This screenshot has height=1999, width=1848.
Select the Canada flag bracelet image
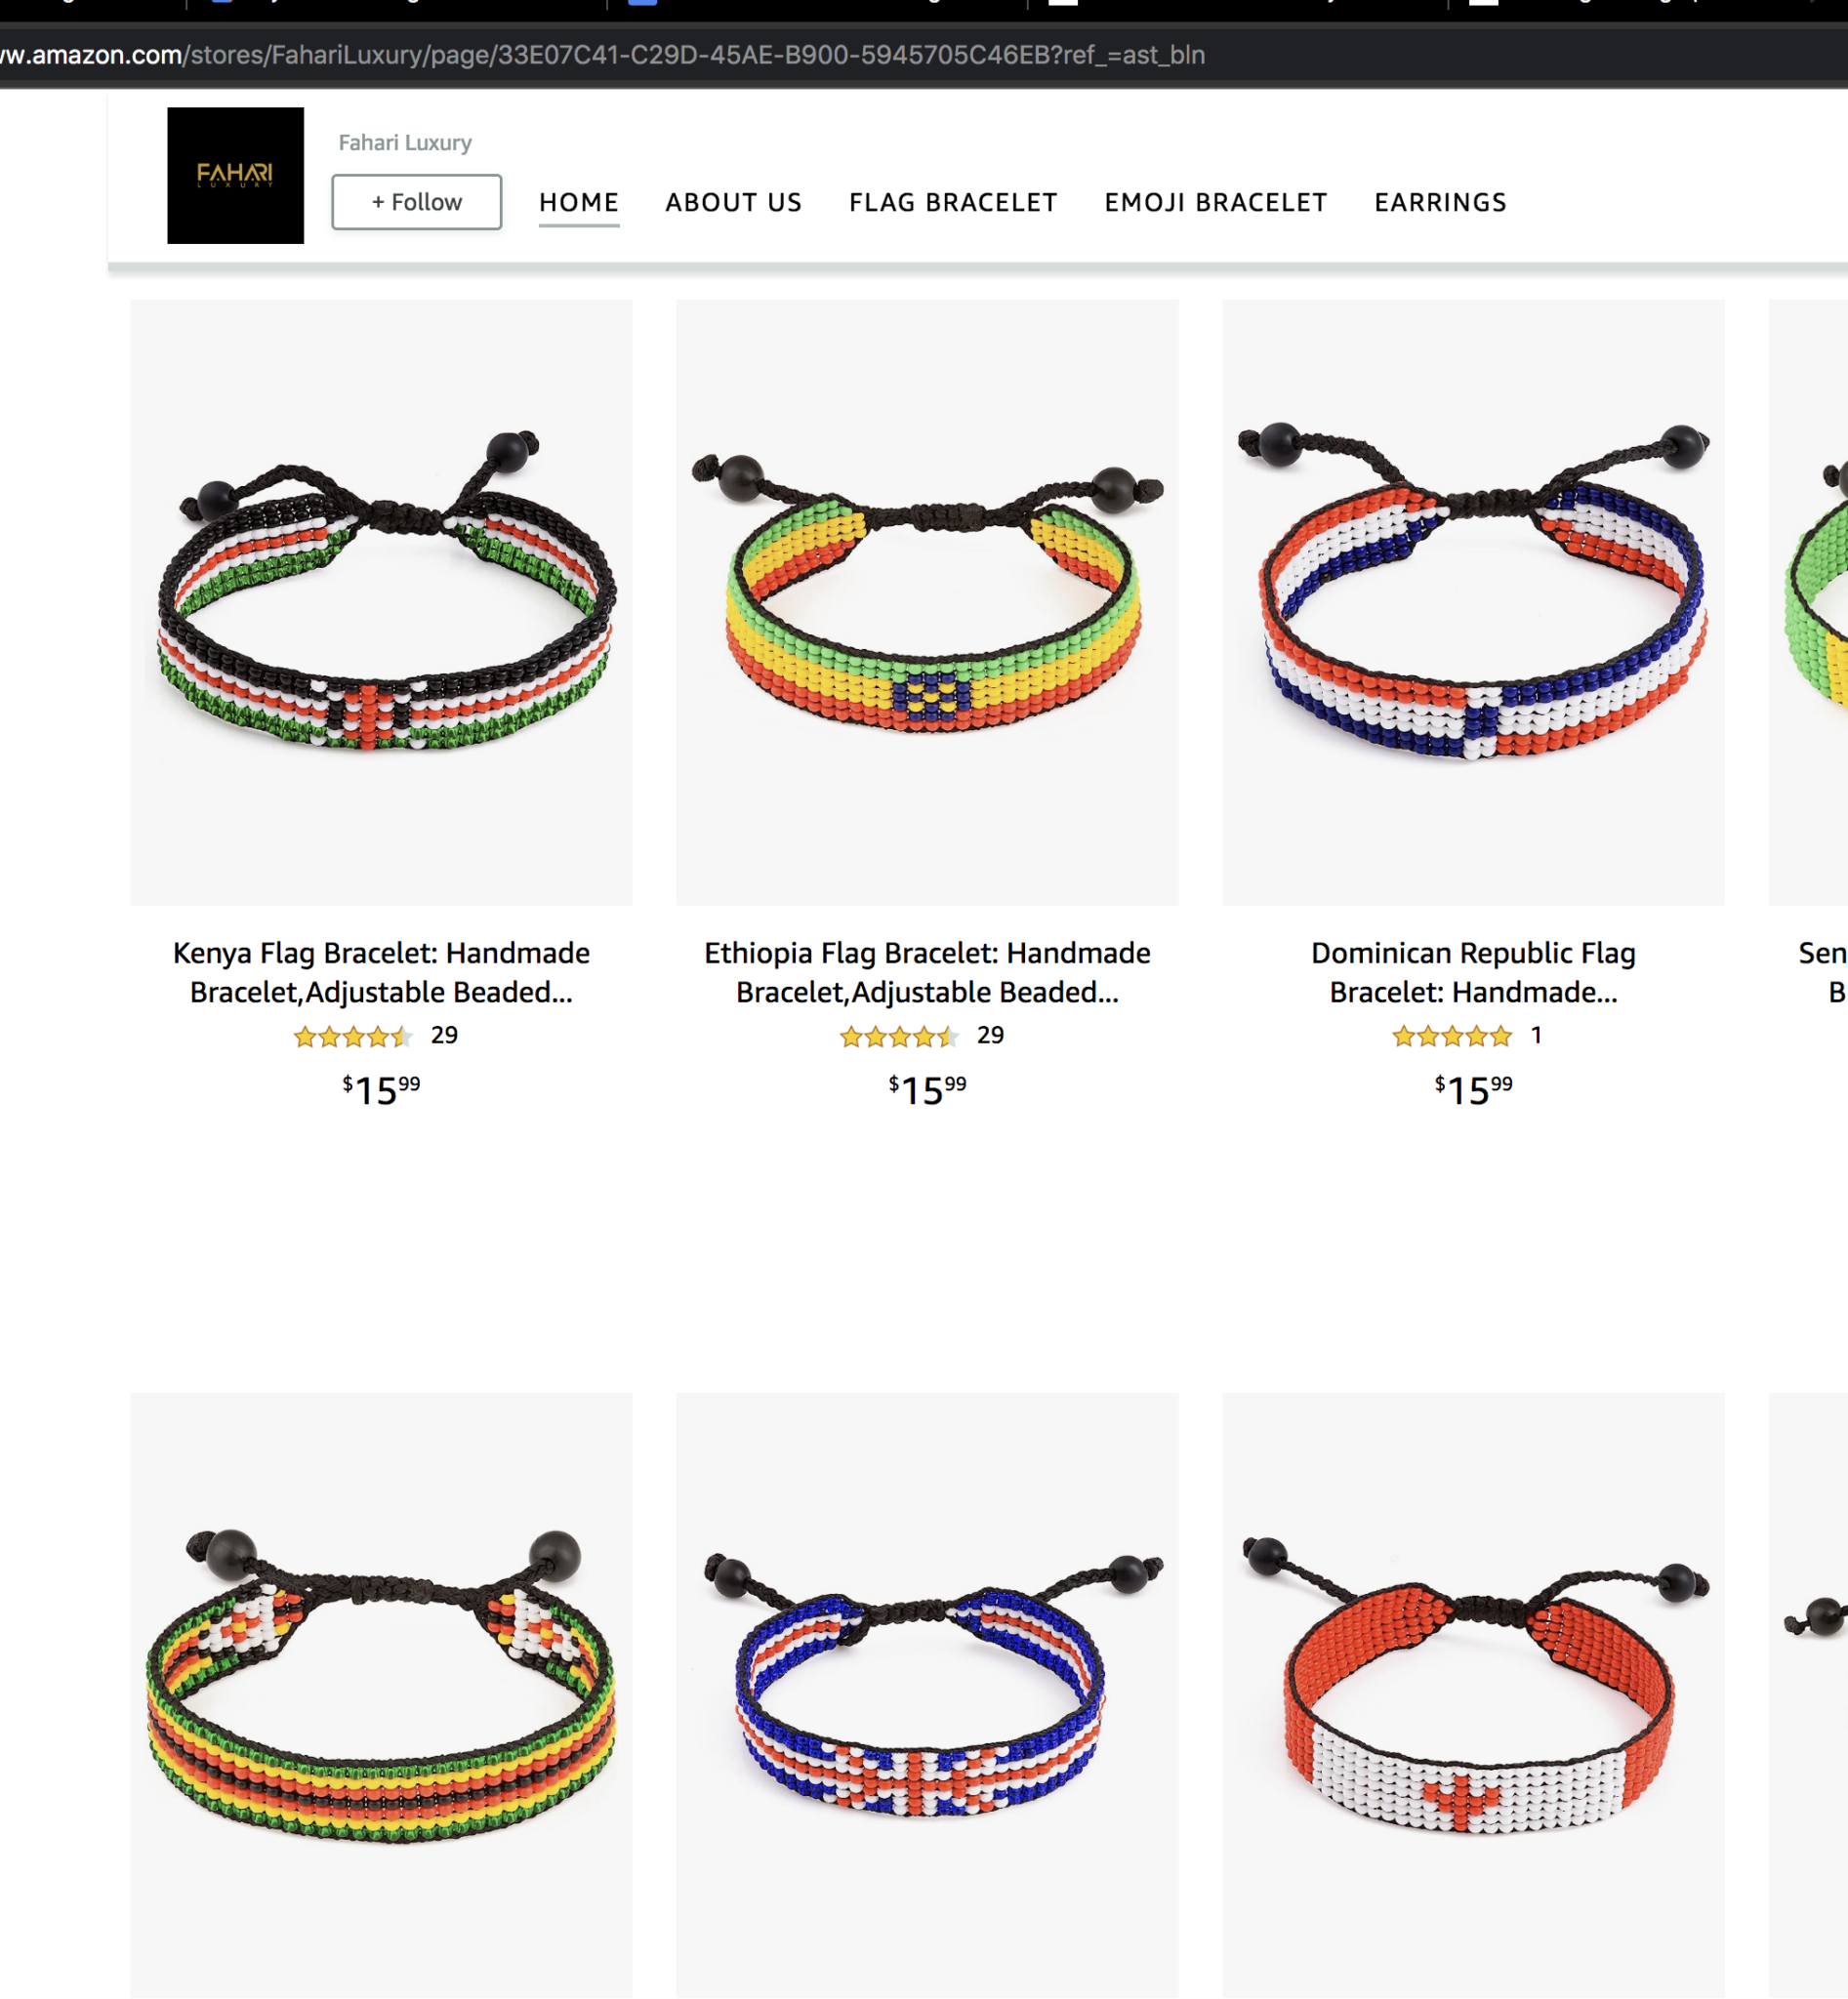[x=1473, y=1695]
